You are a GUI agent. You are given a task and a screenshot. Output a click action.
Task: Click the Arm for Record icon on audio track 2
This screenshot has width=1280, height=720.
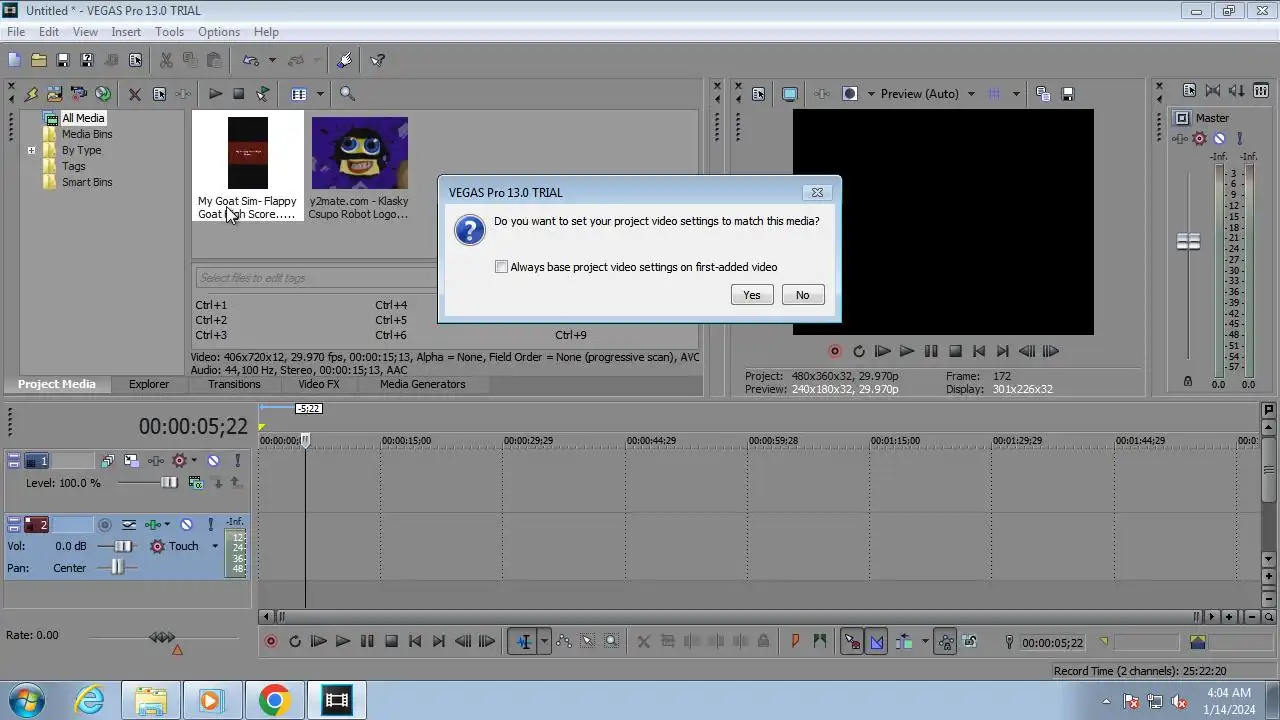104,524
